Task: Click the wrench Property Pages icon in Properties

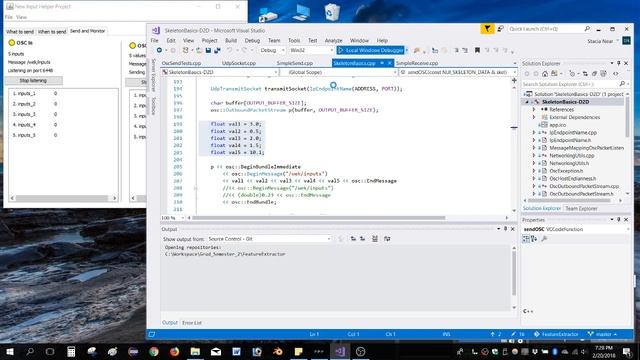Action: 544,239
